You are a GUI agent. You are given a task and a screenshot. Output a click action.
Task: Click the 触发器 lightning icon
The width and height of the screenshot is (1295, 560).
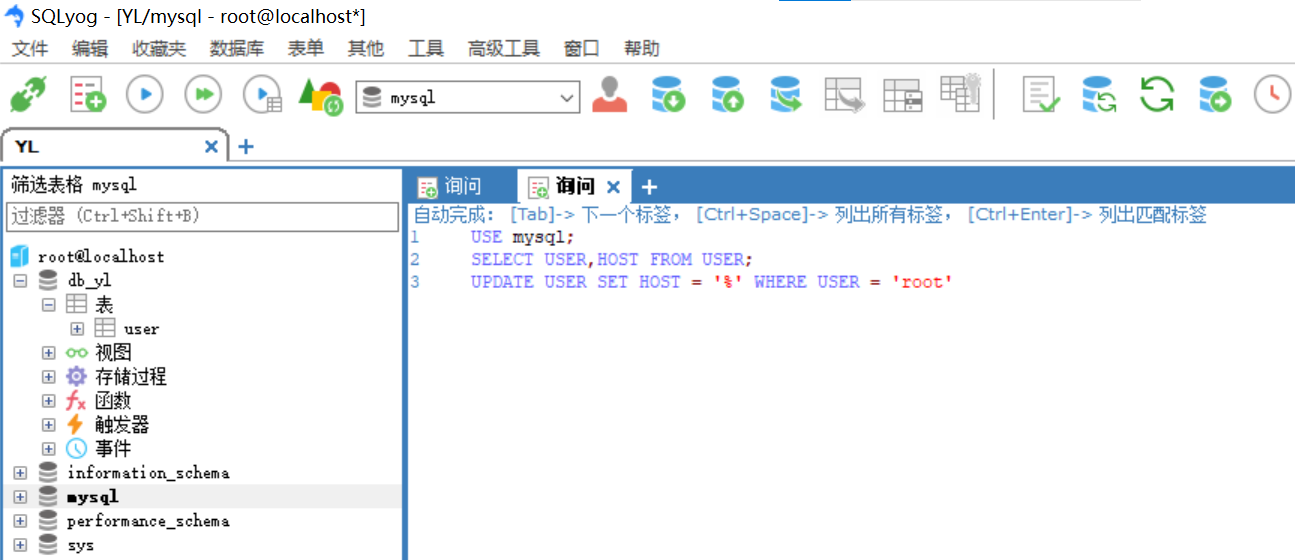pos(76,424)
